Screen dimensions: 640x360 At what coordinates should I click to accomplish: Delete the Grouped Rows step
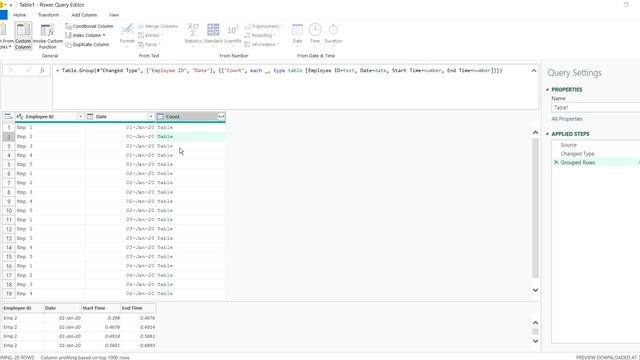[x=556, y=162]
